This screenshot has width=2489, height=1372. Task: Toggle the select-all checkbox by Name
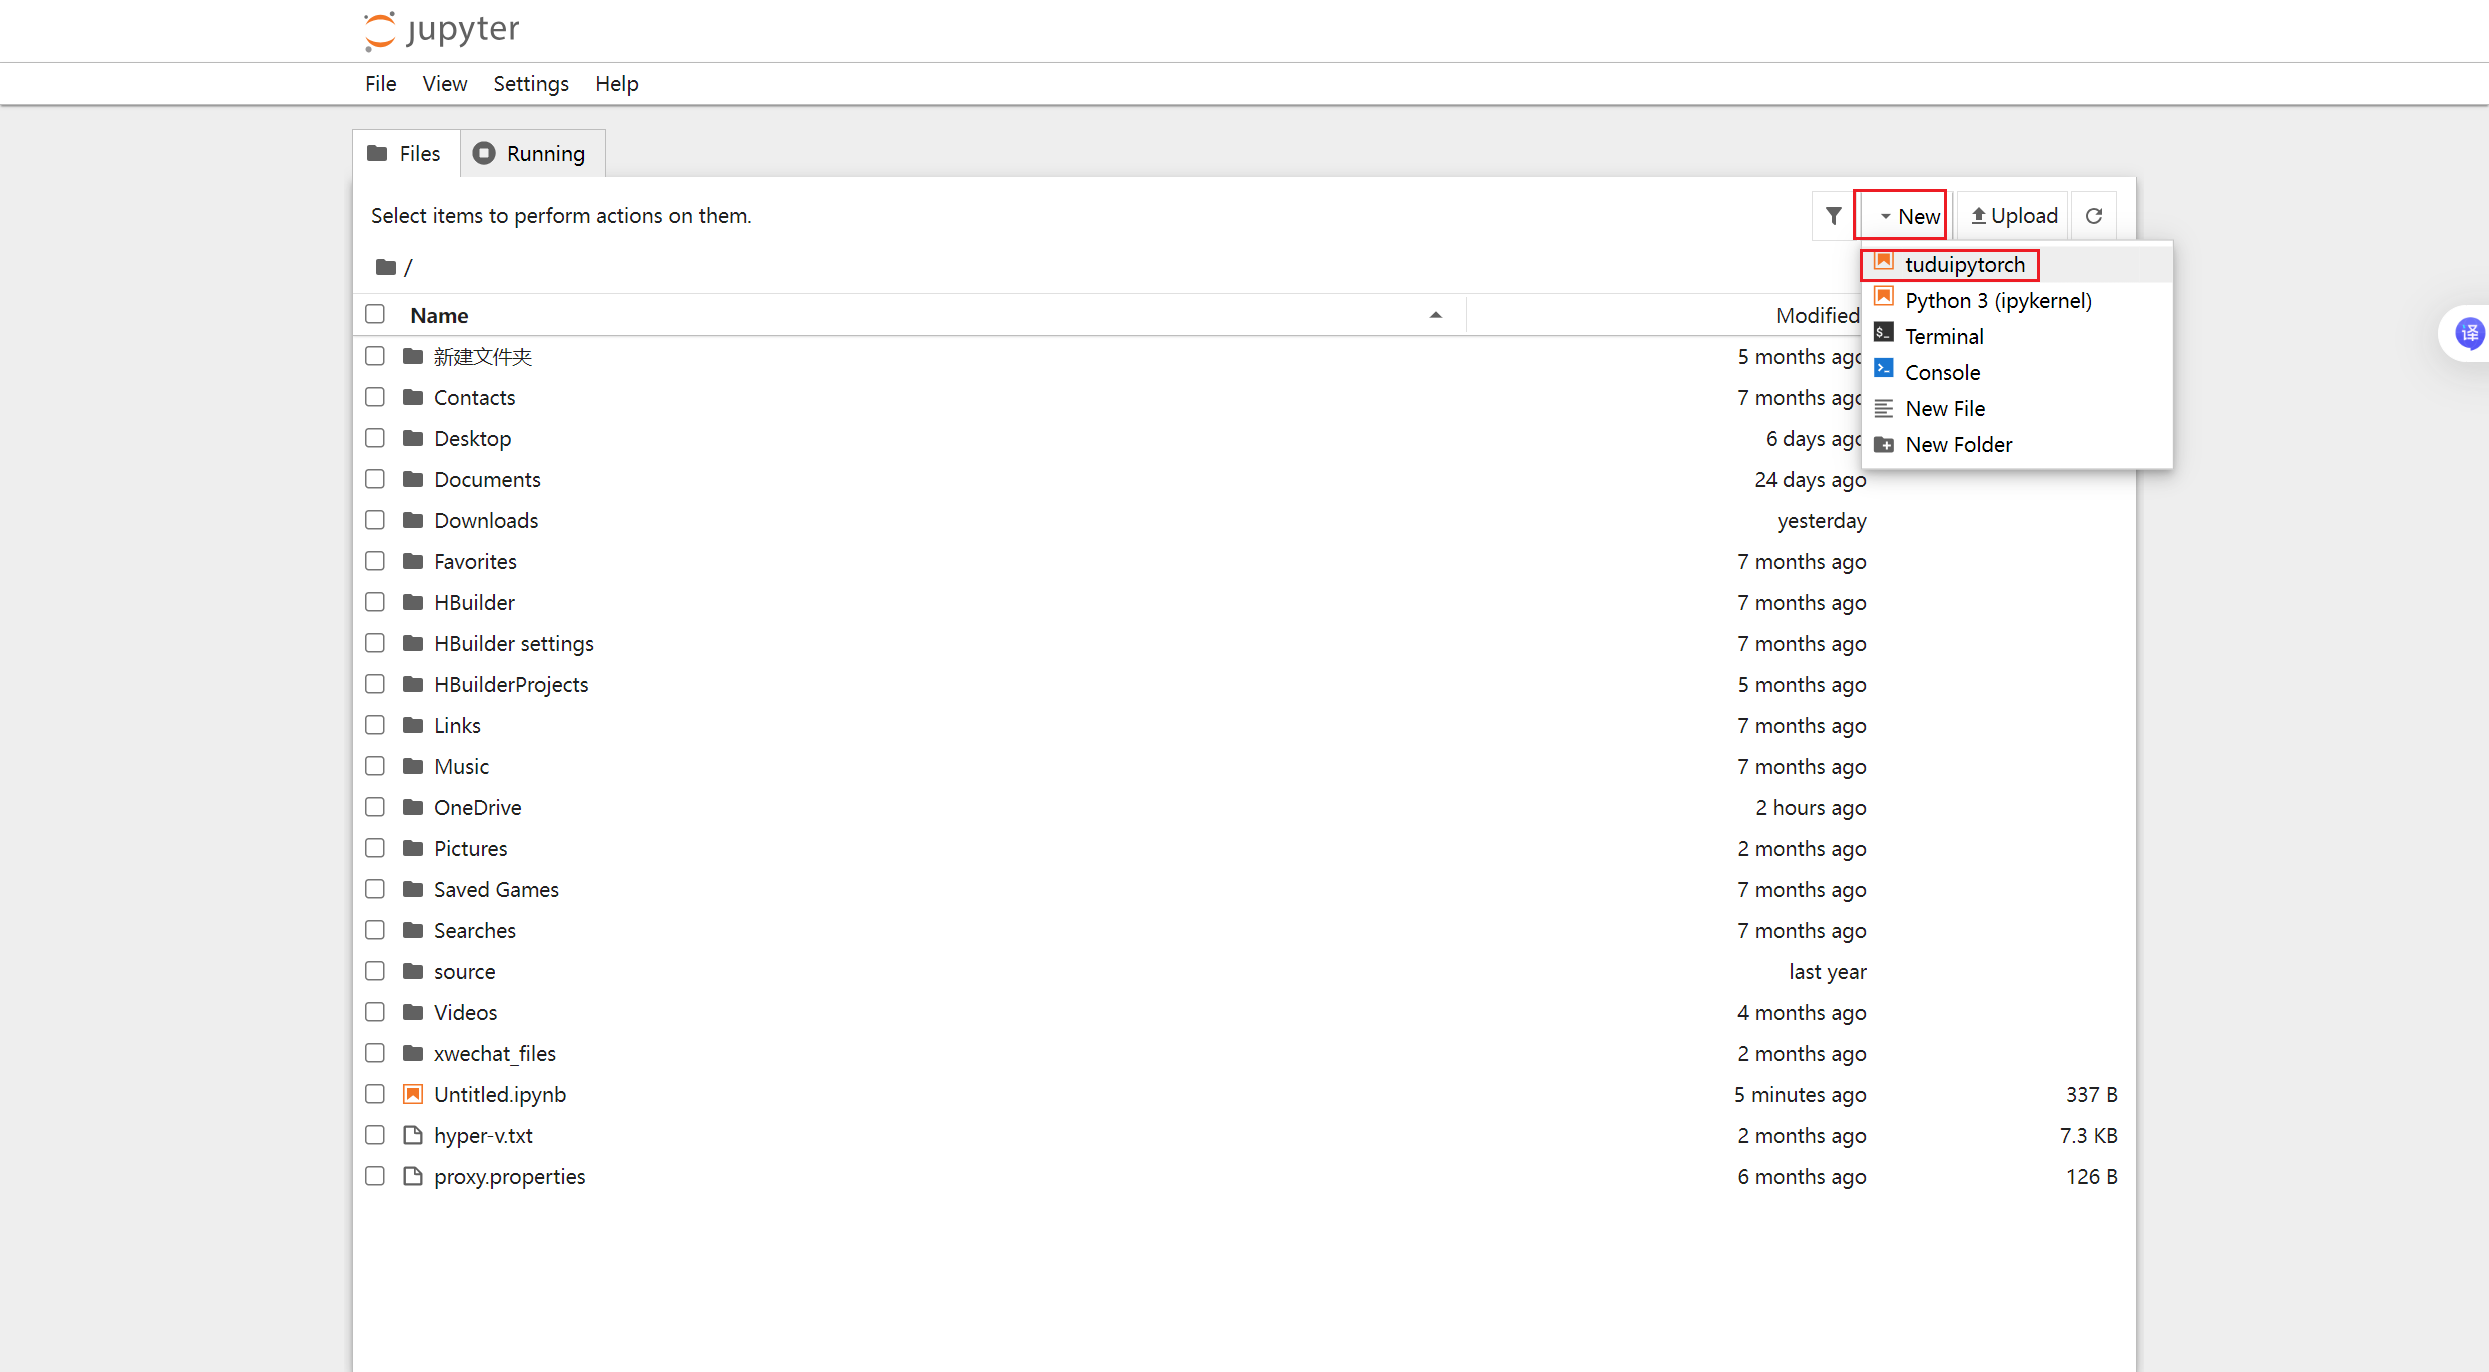[375, 314]
